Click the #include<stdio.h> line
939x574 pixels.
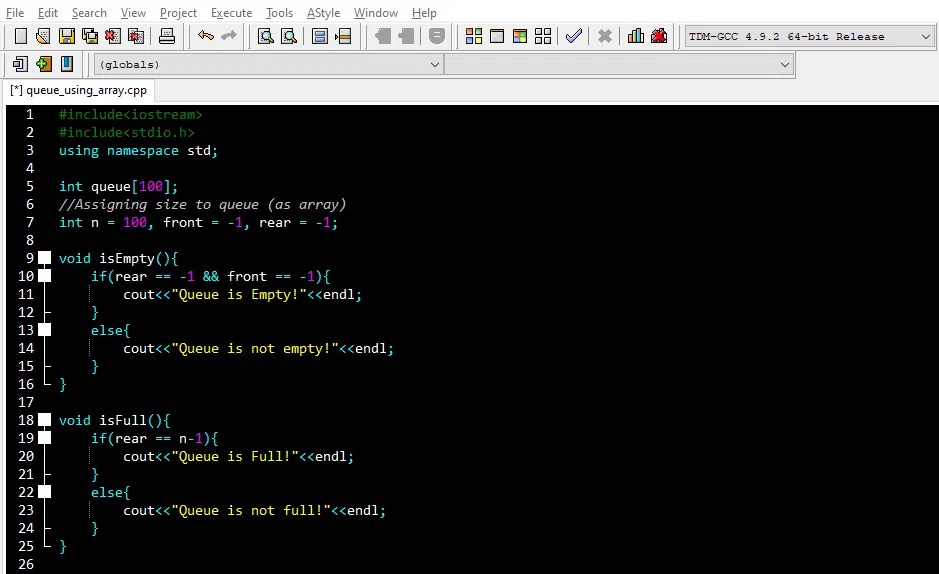tap(126, 132)
